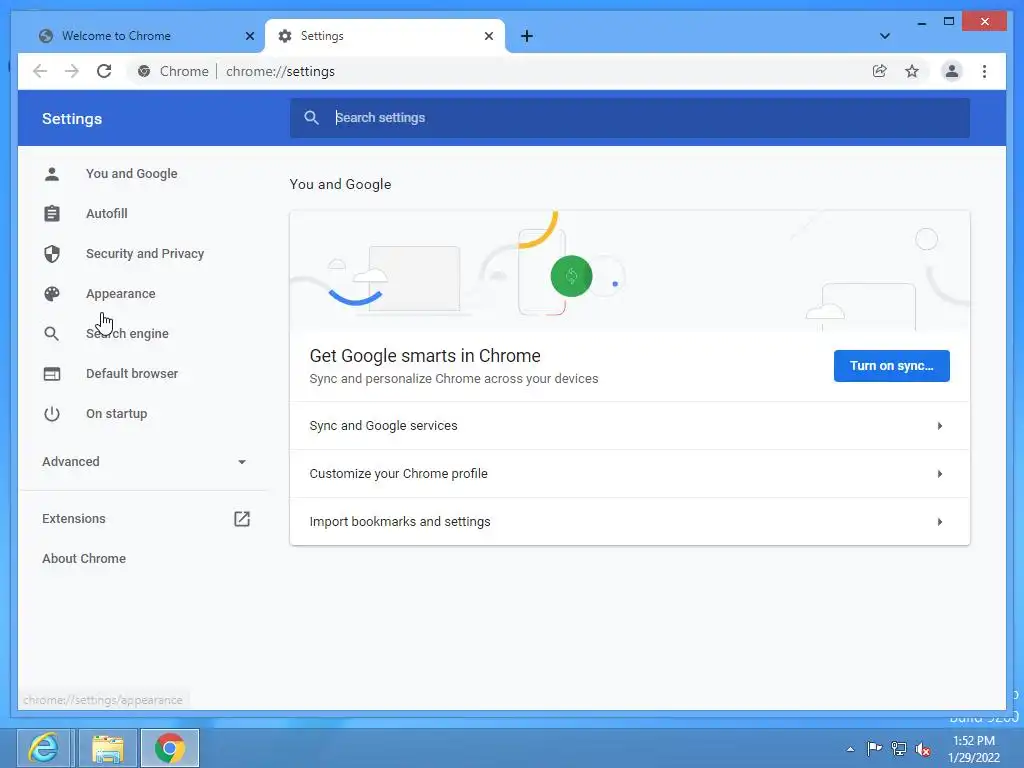Screen dimensions: 1024x768
Task: Click the network tray icon
Action: coord(899,749)
